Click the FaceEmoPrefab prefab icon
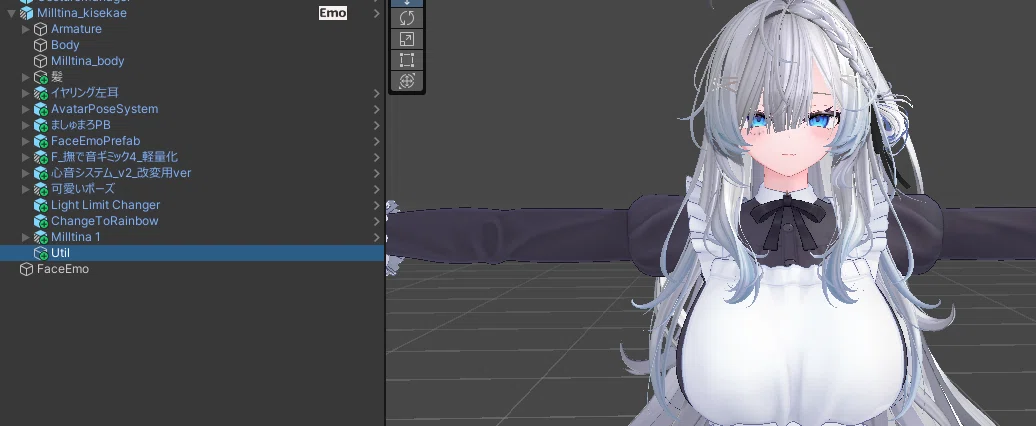Image resolution: width=1036 pixels, height=426 pixels. [41, 141]
